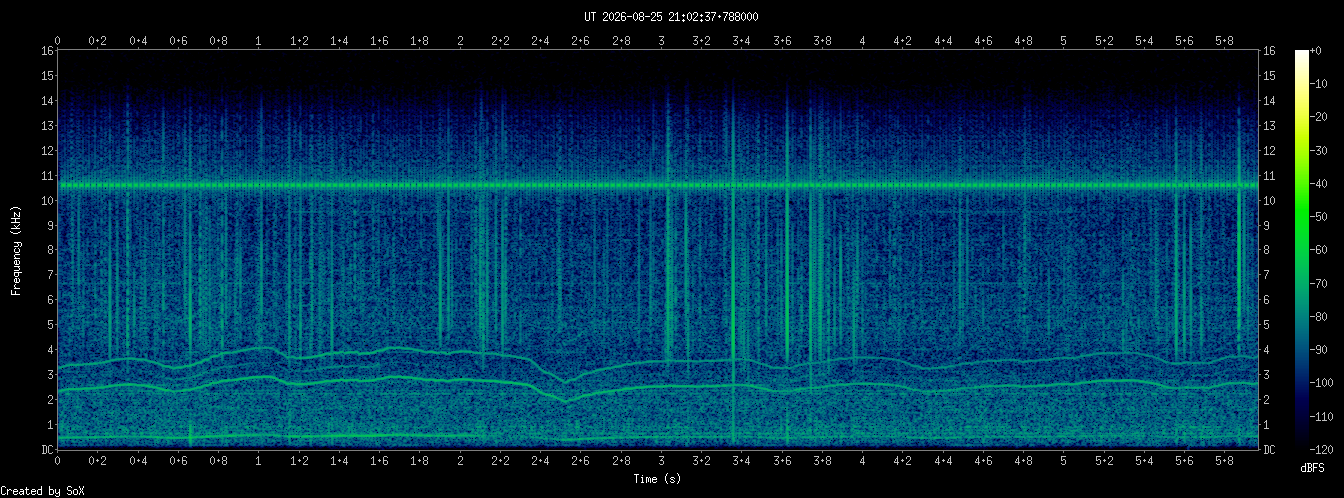This screenshot has height=498, width=1344.
Task: Click the dip in whistler trace near 2.5 s
Action: coord(565,399)
